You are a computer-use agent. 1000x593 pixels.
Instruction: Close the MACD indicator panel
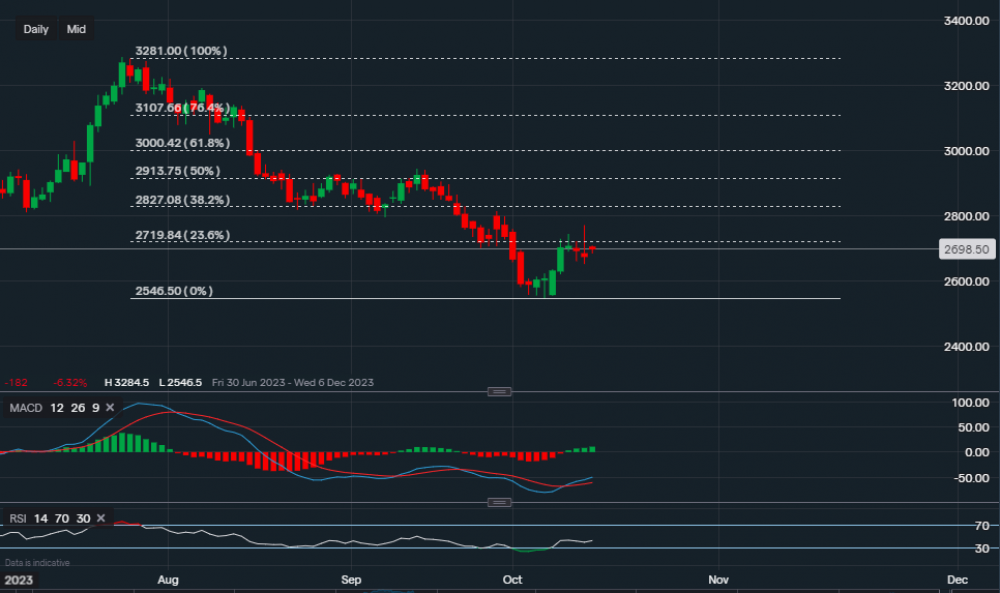pos(110,407)
